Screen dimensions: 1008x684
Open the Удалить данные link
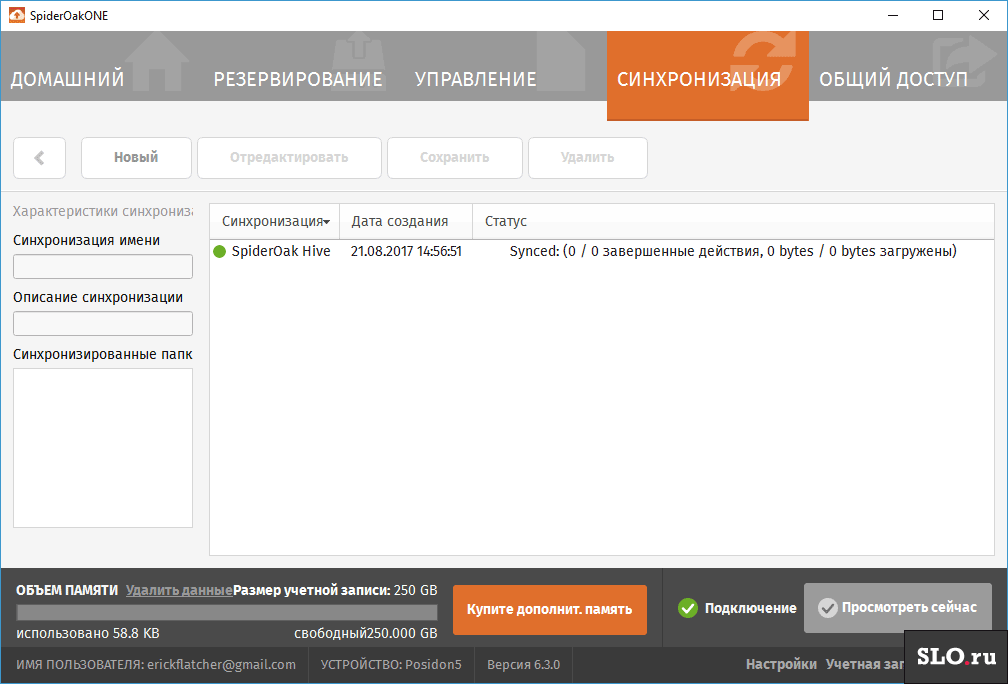point(179,590)
